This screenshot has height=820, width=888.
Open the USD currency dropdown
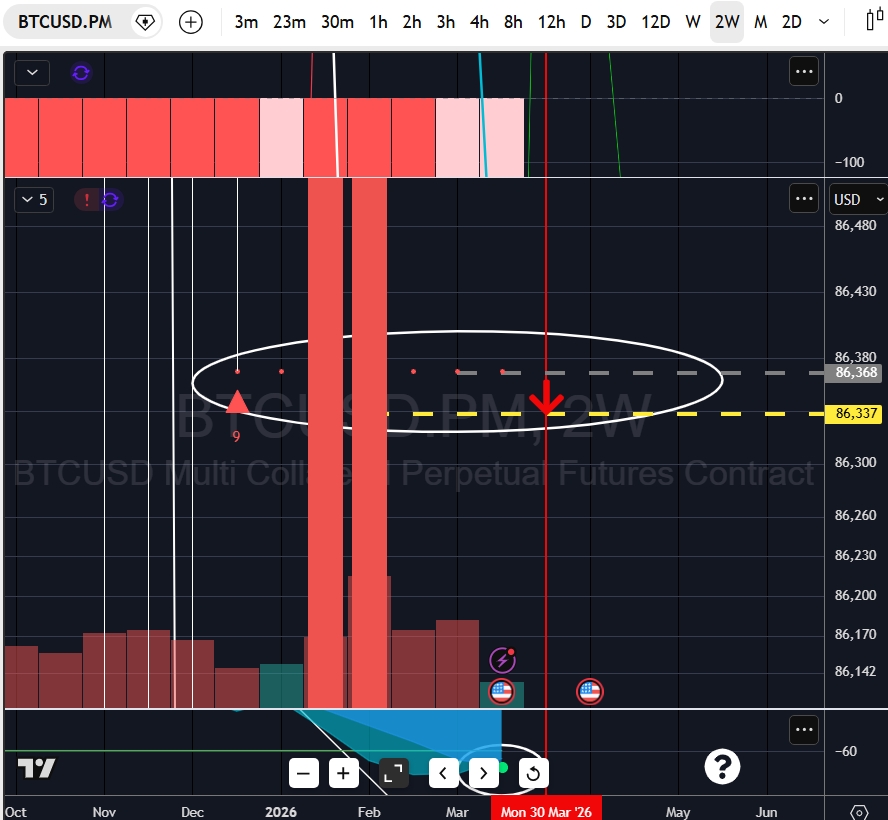pyautogui.click(x=859, y=199)
